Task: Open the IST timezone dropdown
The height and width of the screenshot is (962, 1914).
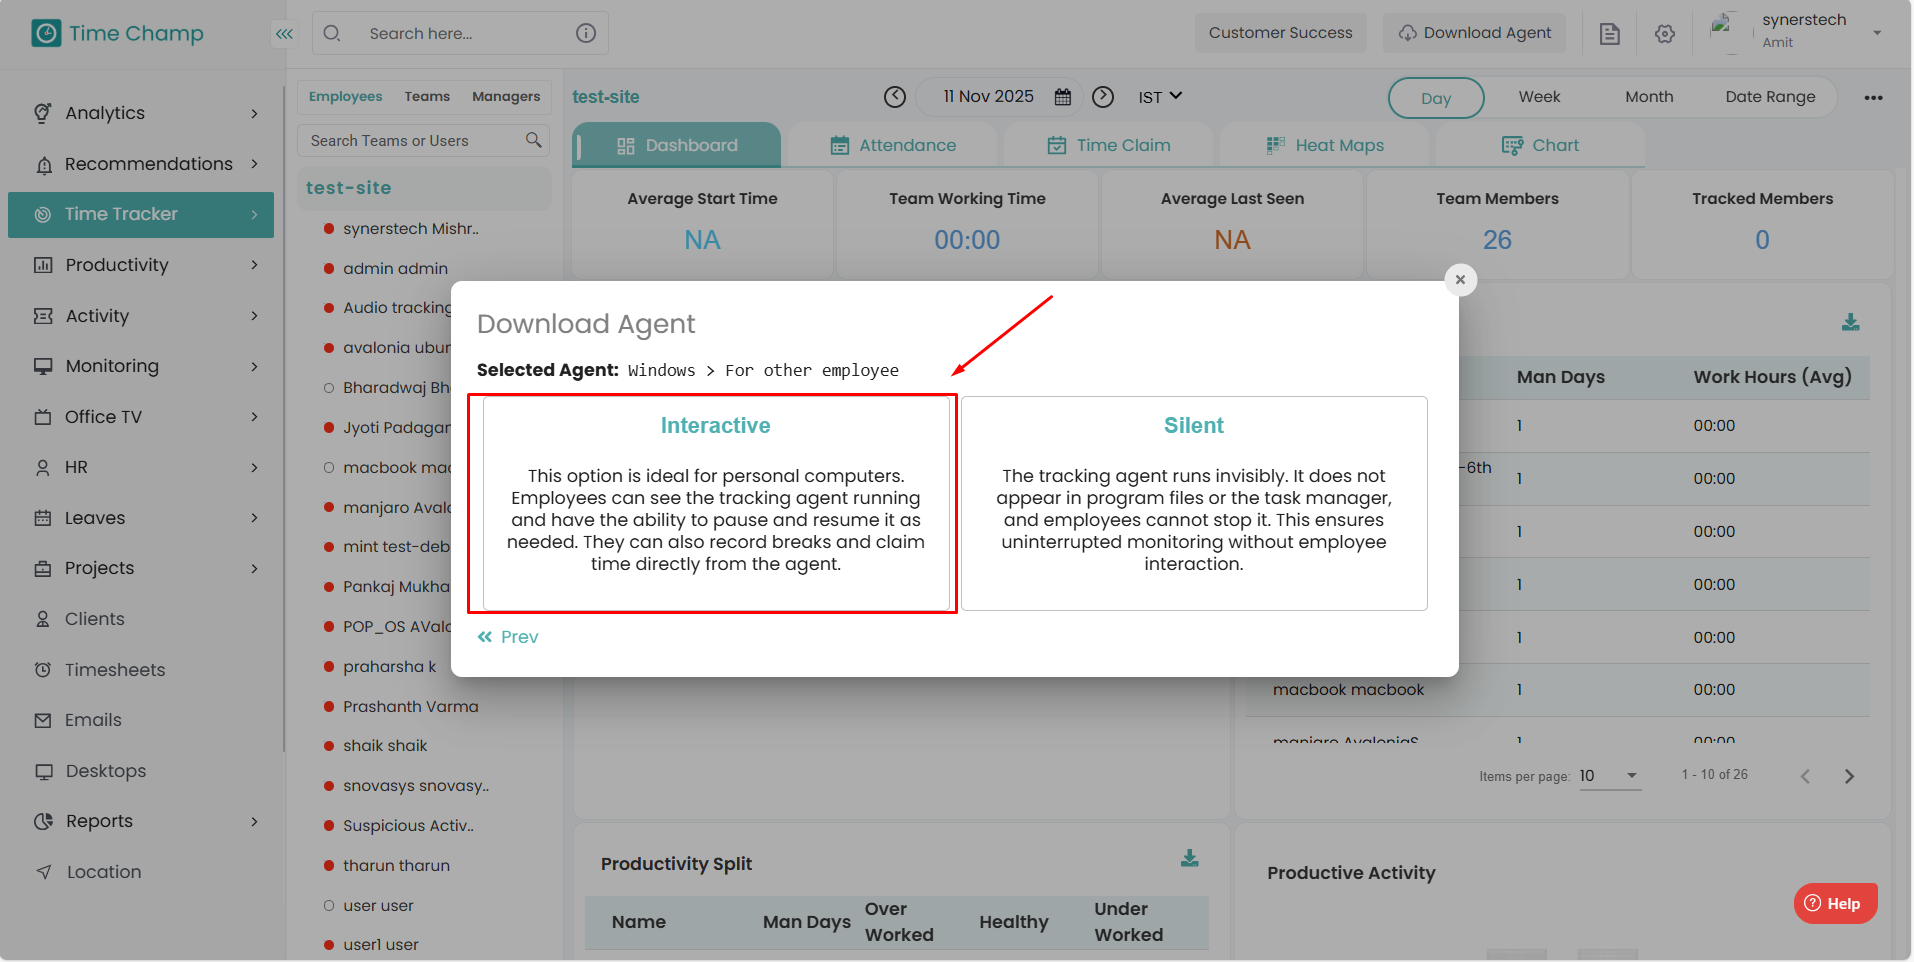Action: [x=1160, y=97]
